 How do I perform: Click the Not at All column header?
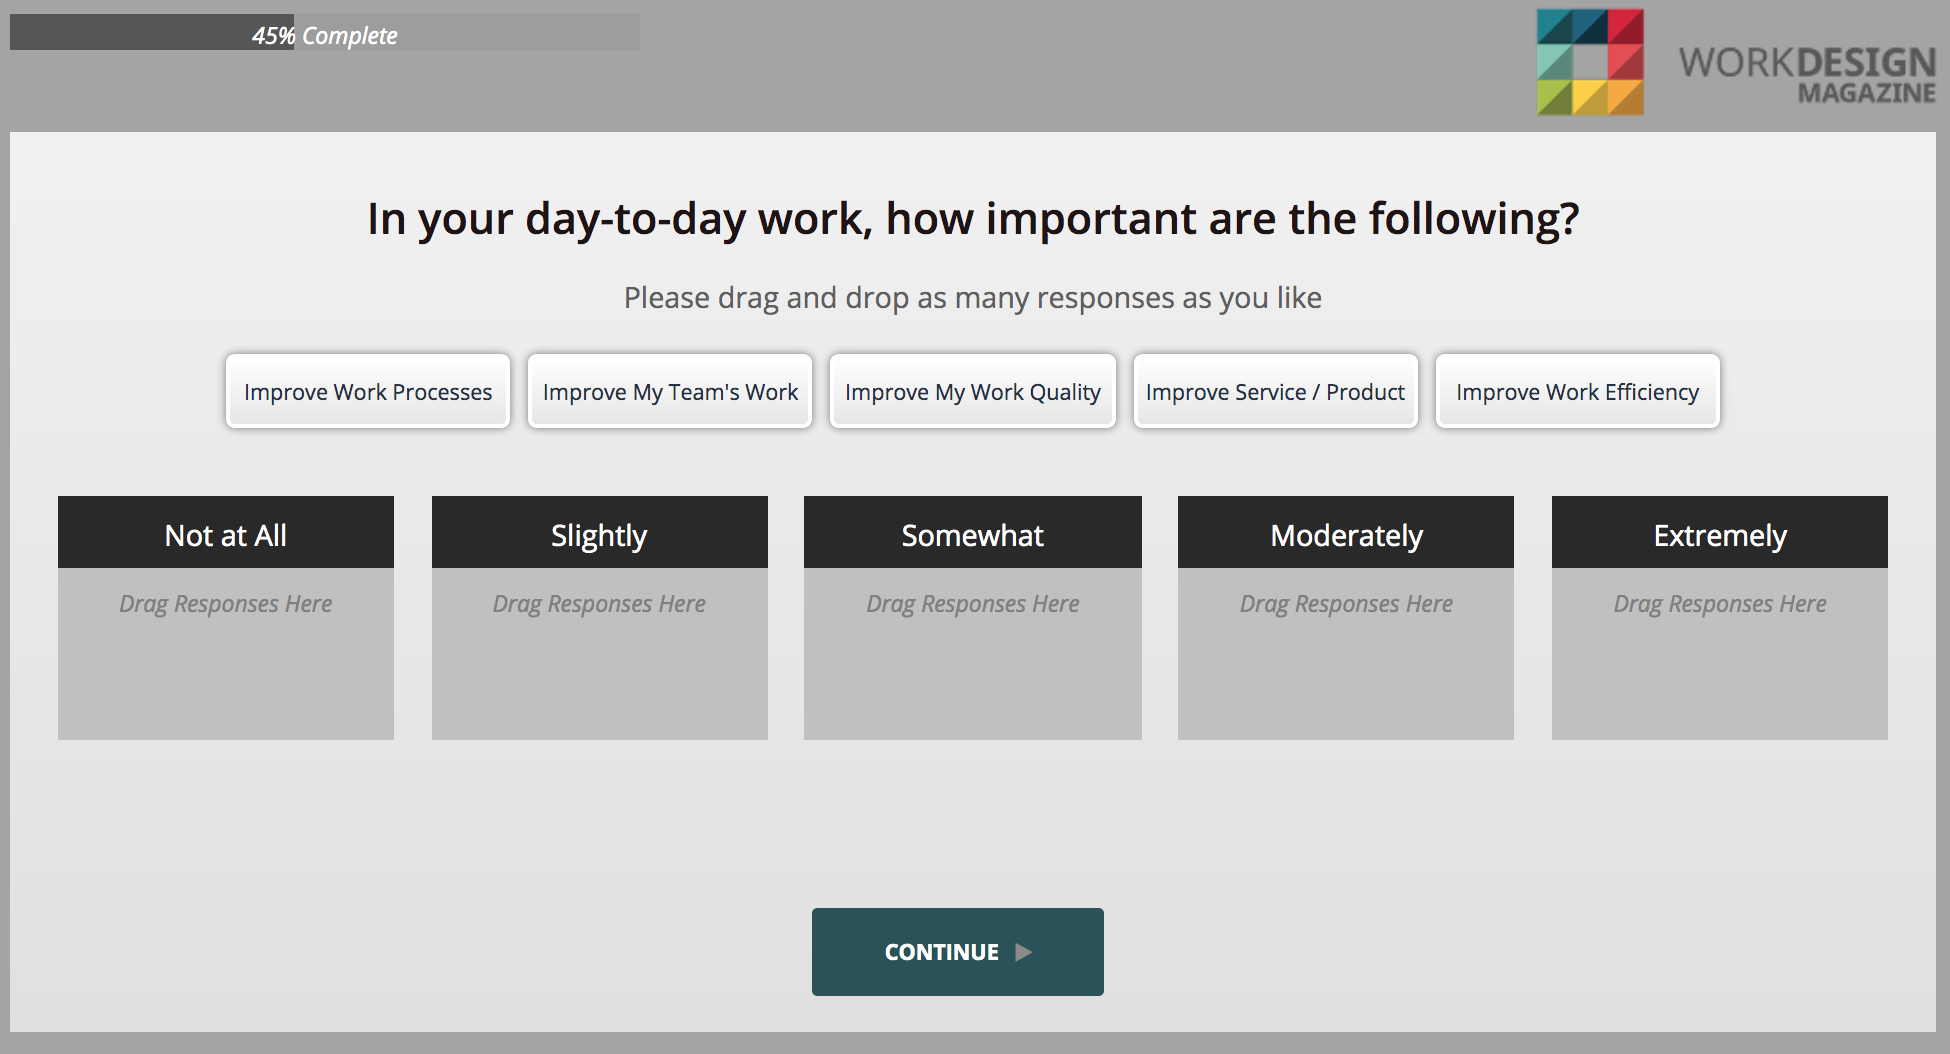[x=226, y=533]
